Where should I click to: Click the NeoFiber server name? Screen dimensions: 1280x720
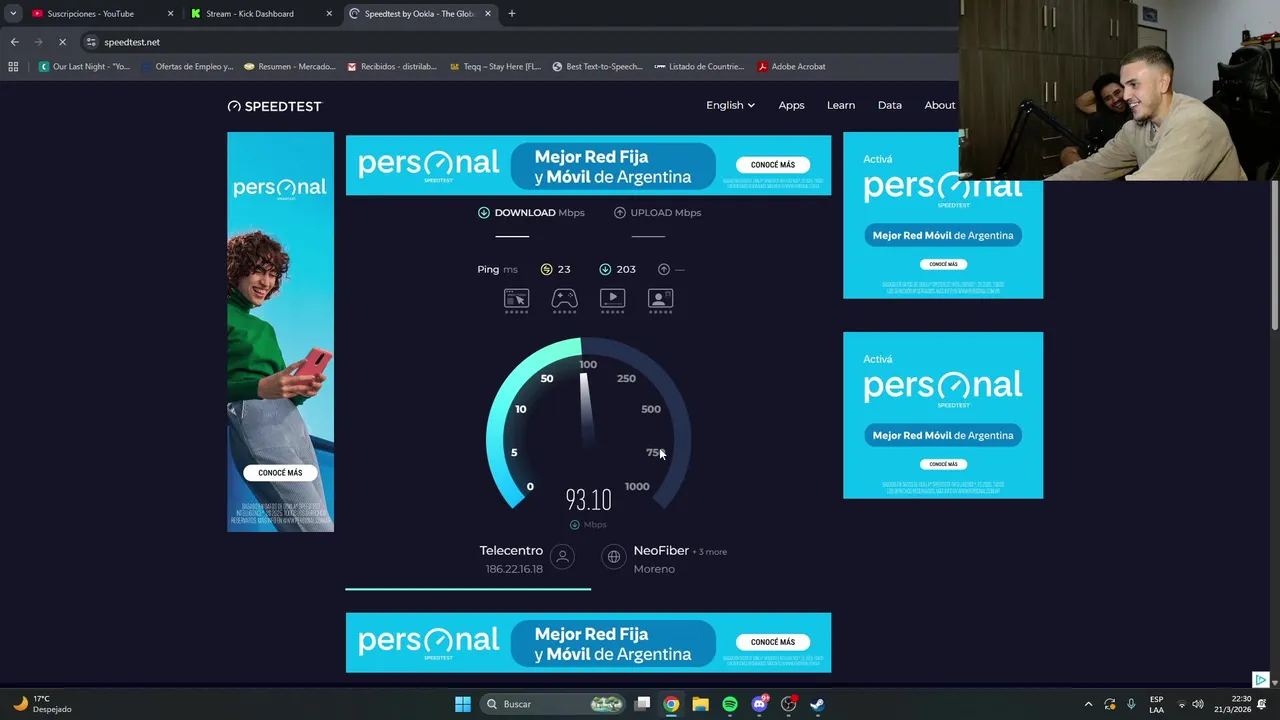tap(661, 550)
